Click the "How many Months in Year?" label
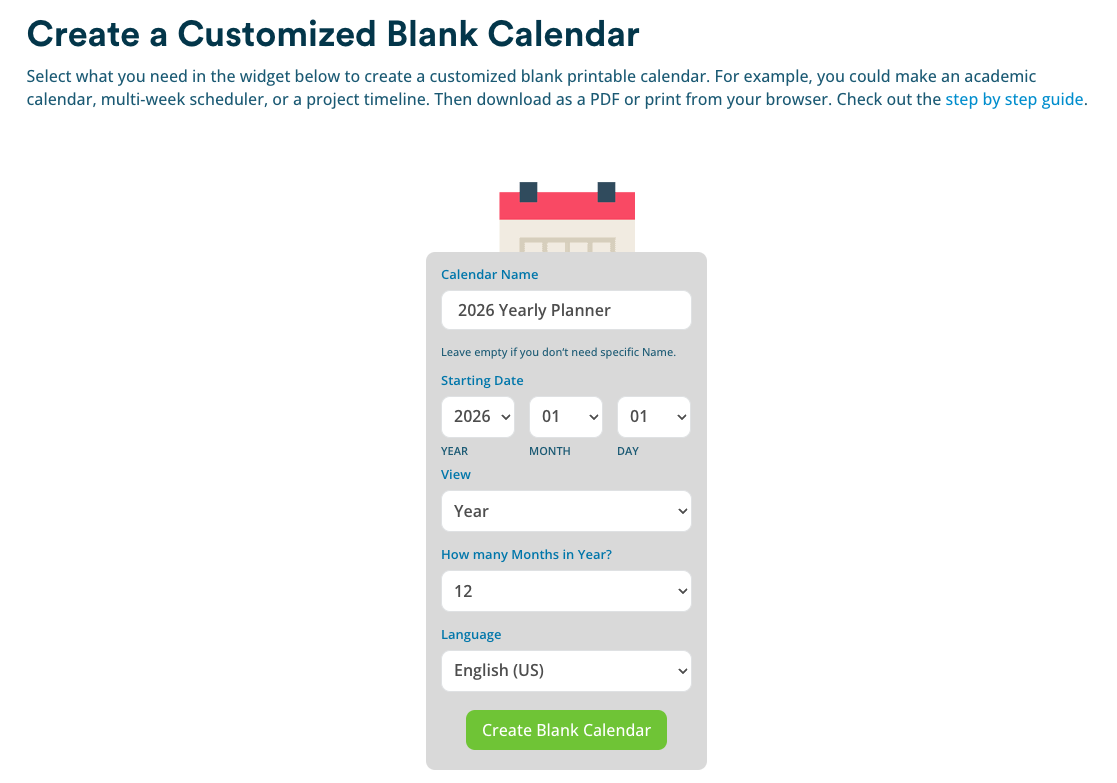 [x=526, y=555]
